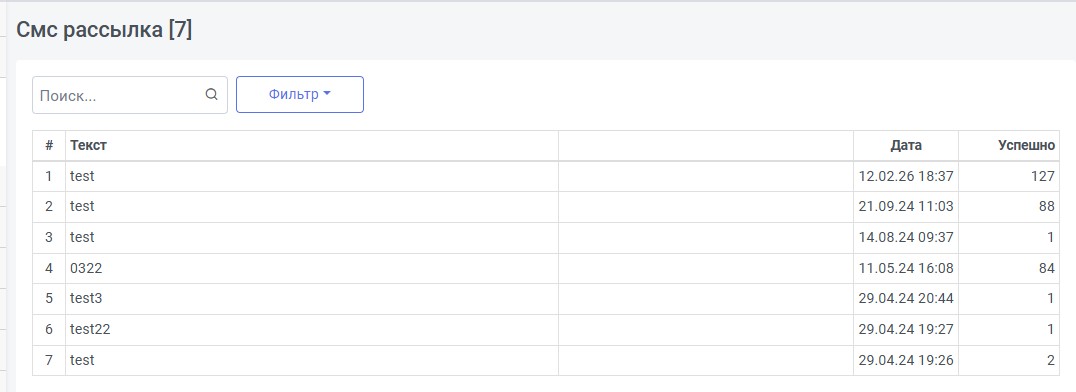Click the success count 127
This screenshot has width=1076, height=392.
(x=1042, y=176)
